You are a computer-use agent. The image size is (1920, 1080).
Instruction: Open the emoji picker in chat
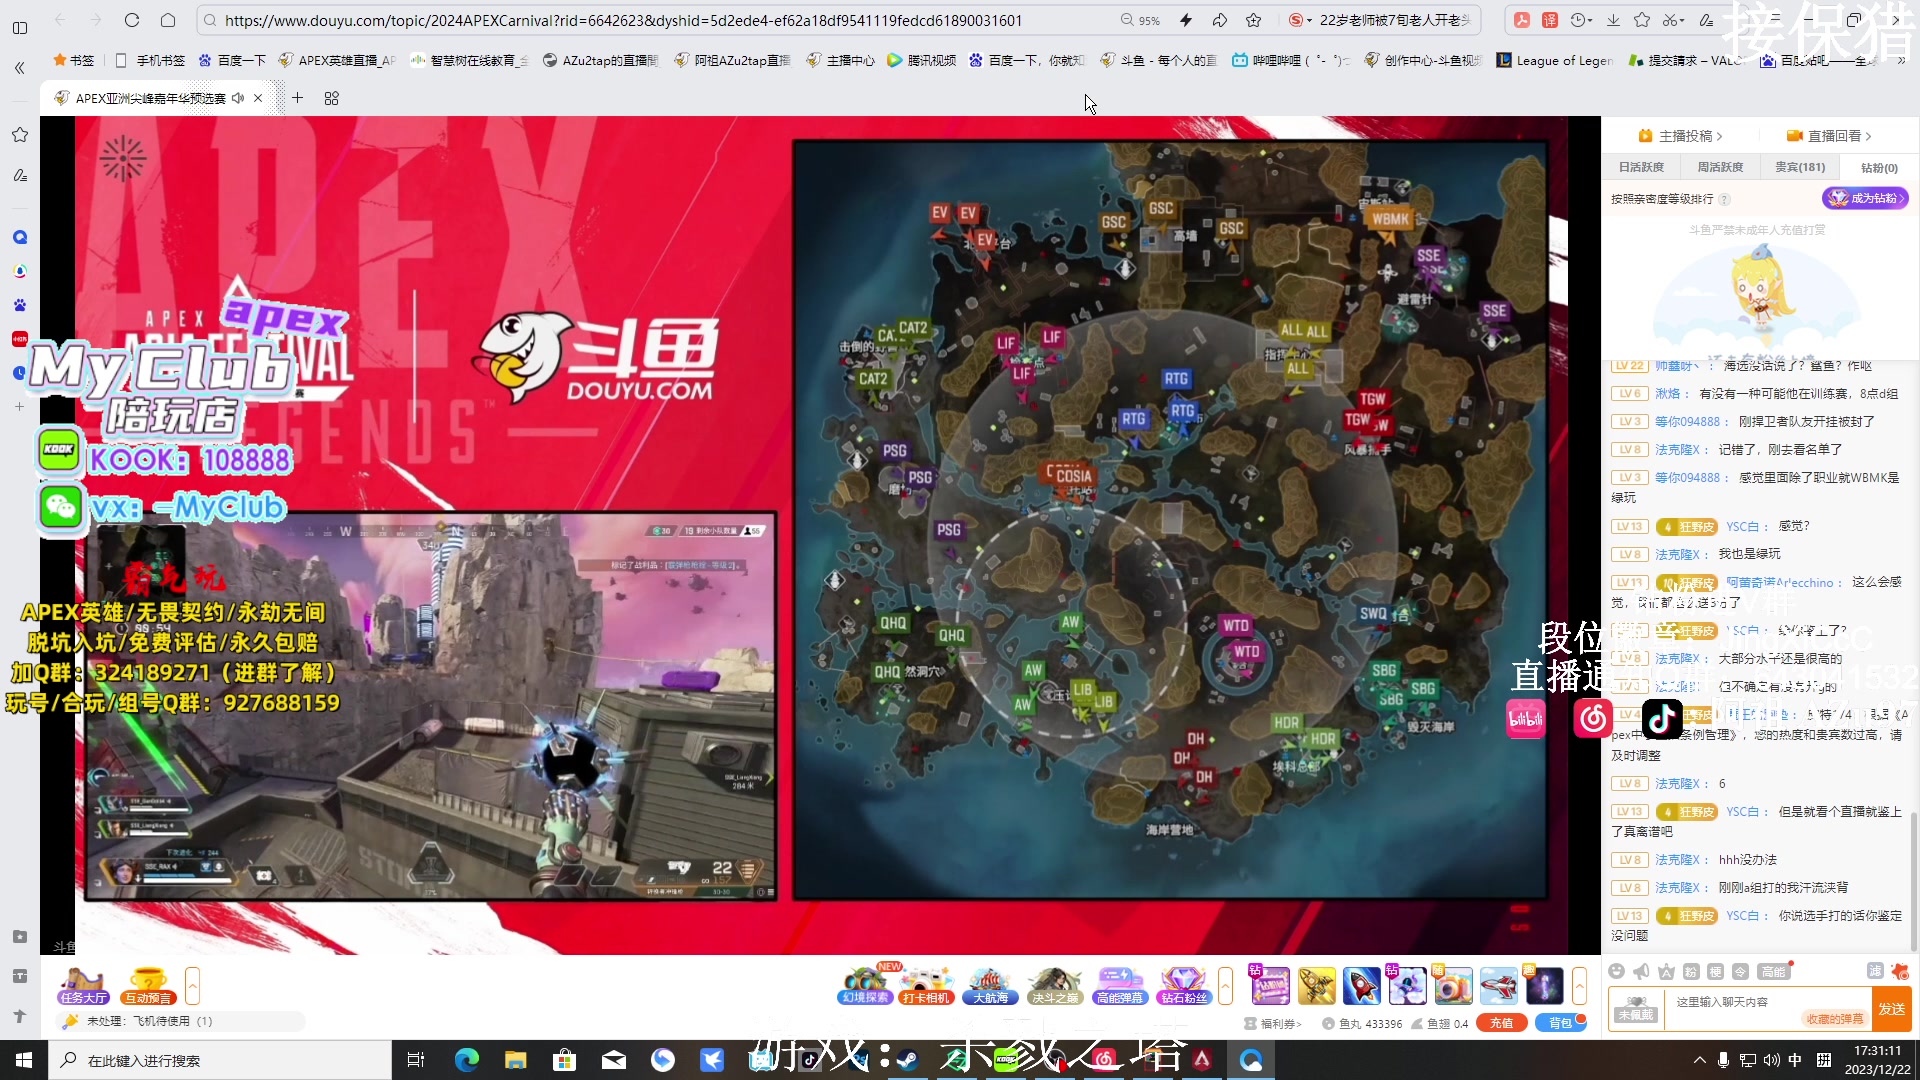click(1617, 972)
